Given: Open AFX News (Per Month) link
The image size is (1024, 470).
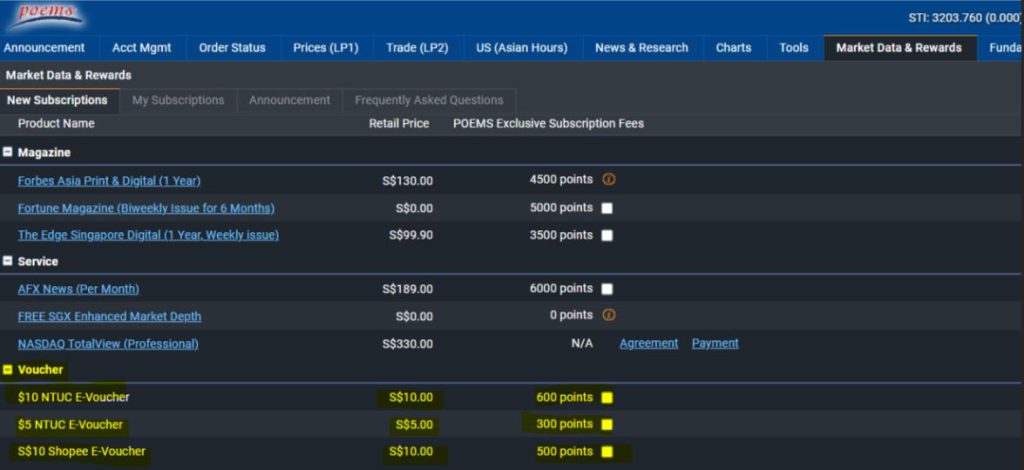Looking at the screenshot, I should [x=78, y=289].
